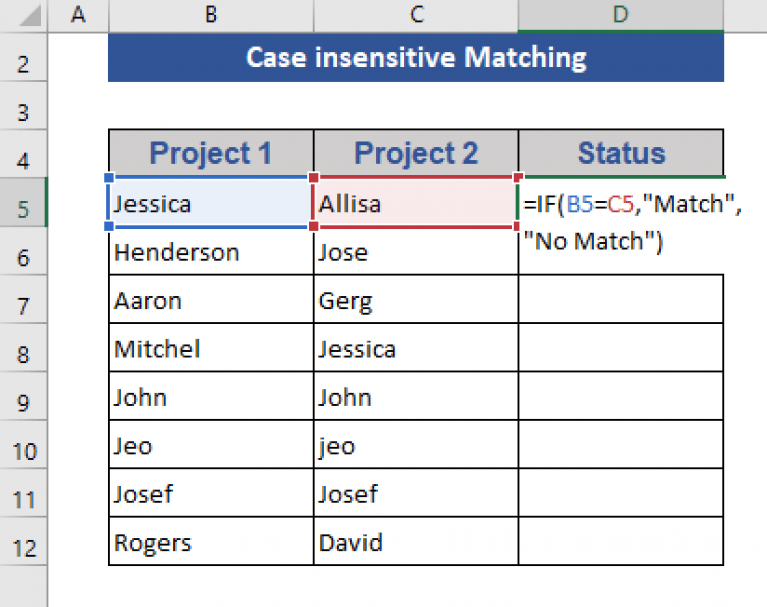
Task: Select row 12 header
Action: tap(24, 545)
